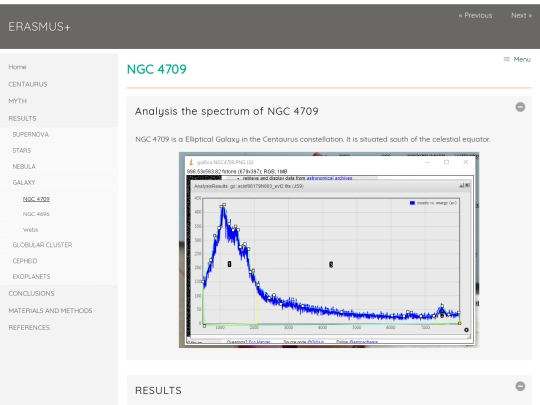Image resolution: width=540 pixels, height=405 pixels.
Task: Open CONCLUSIONS in the sidebar
Action: [31, 293]
